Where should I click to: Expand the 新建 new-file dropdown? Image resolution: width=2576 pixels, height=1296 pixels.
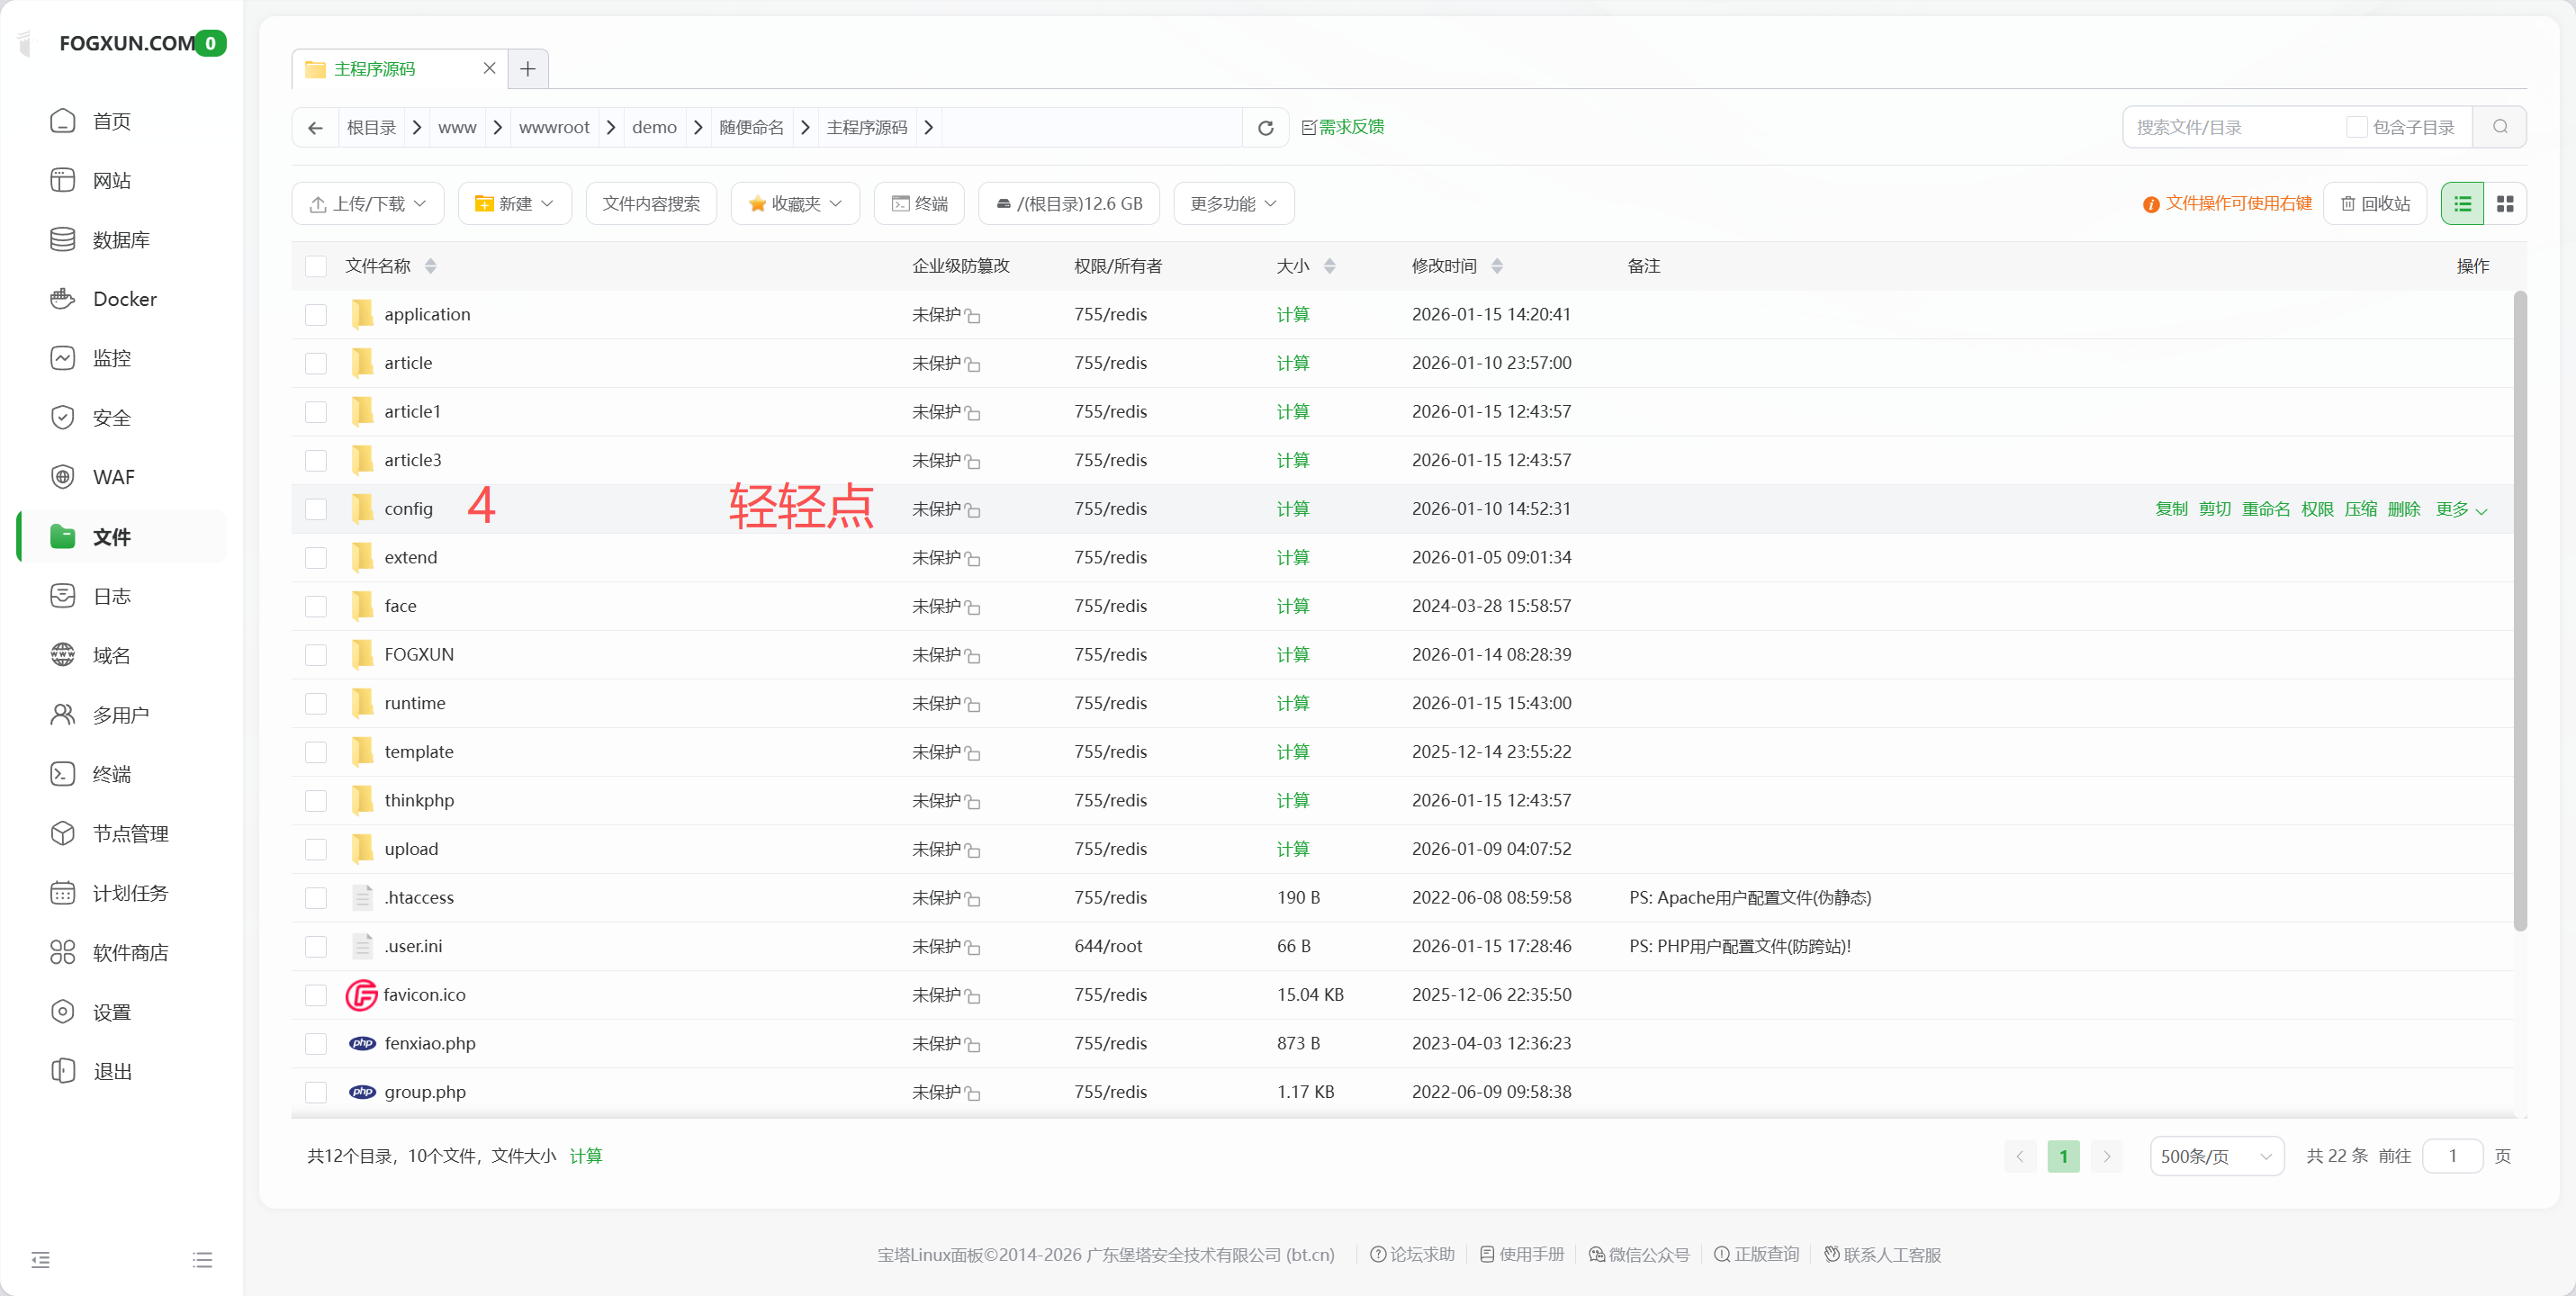pos(515,203)
